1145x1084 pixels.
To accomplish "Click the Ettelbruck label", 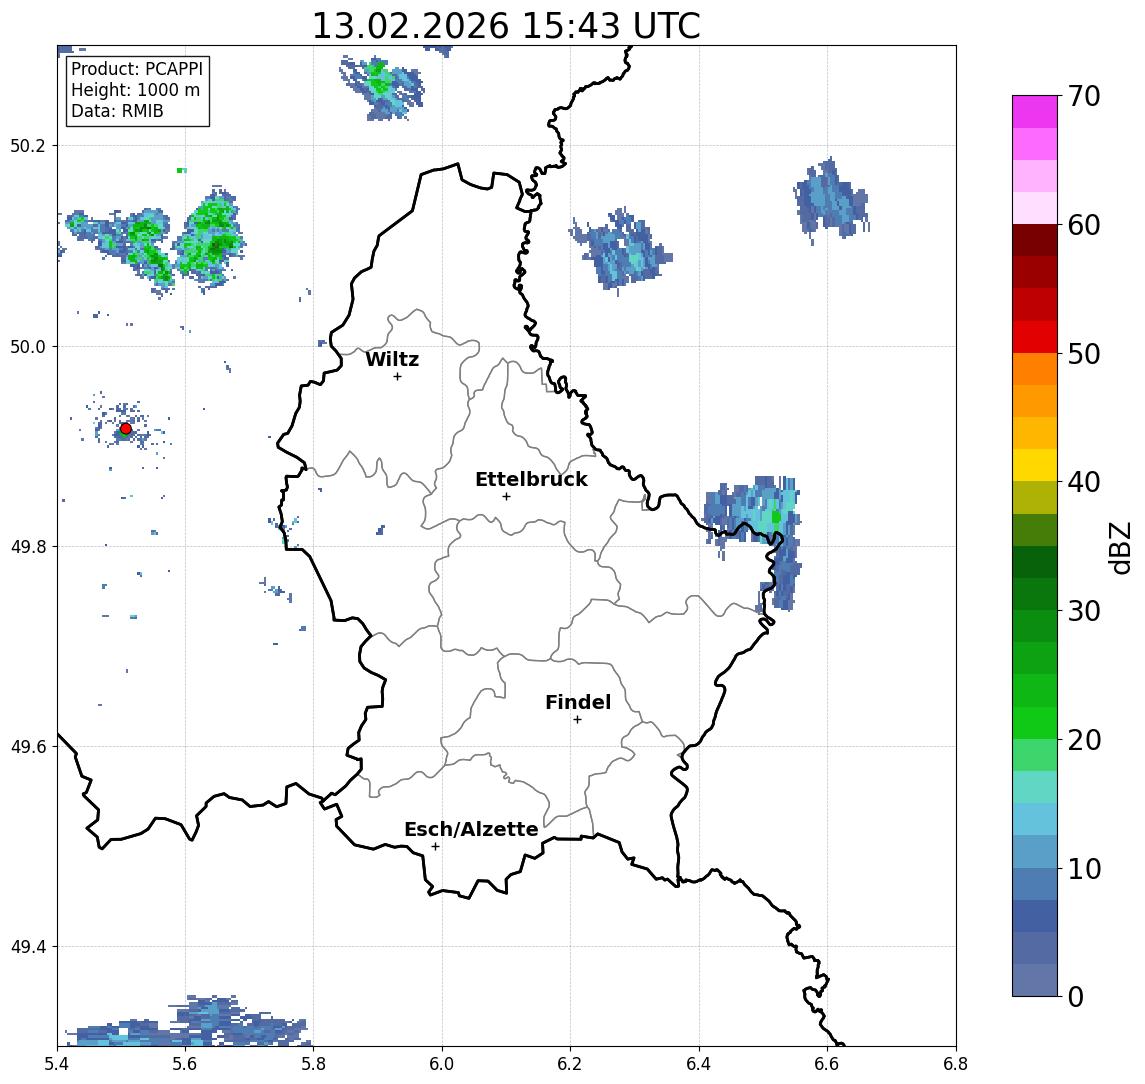I will pyautogui.click(x=531, y=479).
